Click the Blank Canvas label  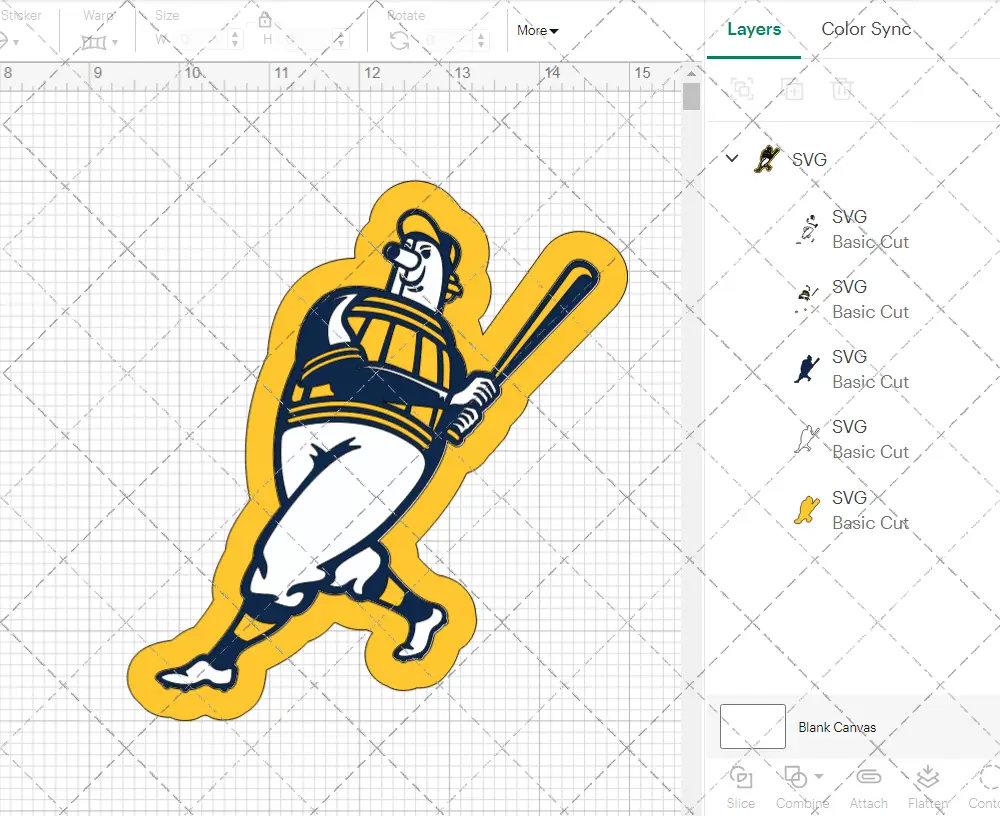click(837, 727)
